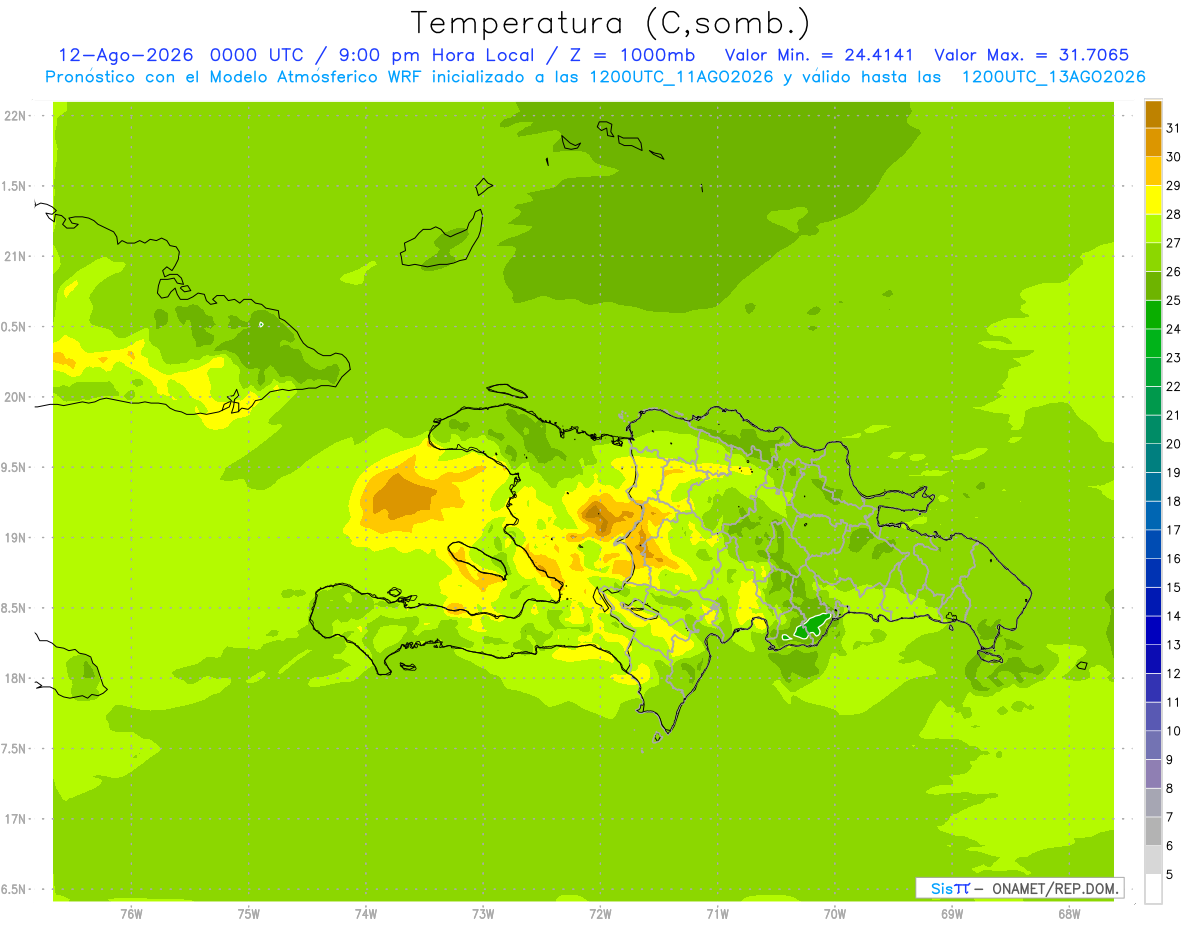
Task: Click the '76W' longitude label
Action: [131, 913]
